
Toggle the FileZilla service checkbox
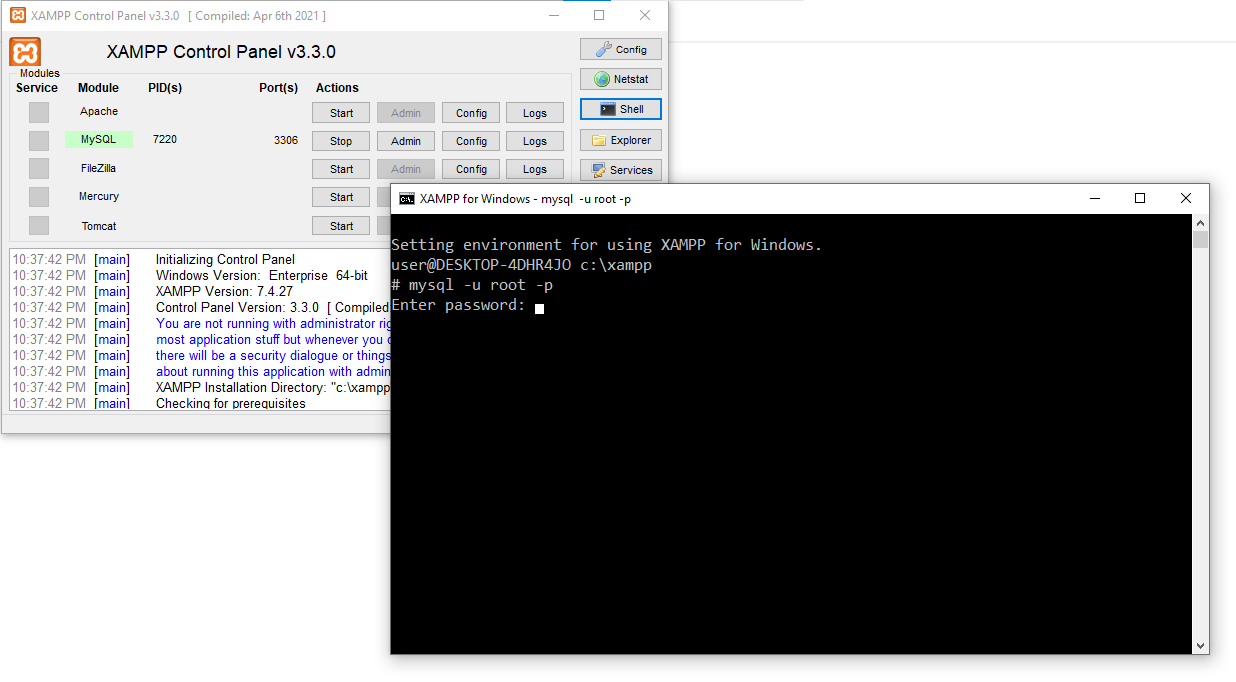(x=39, y=168)
